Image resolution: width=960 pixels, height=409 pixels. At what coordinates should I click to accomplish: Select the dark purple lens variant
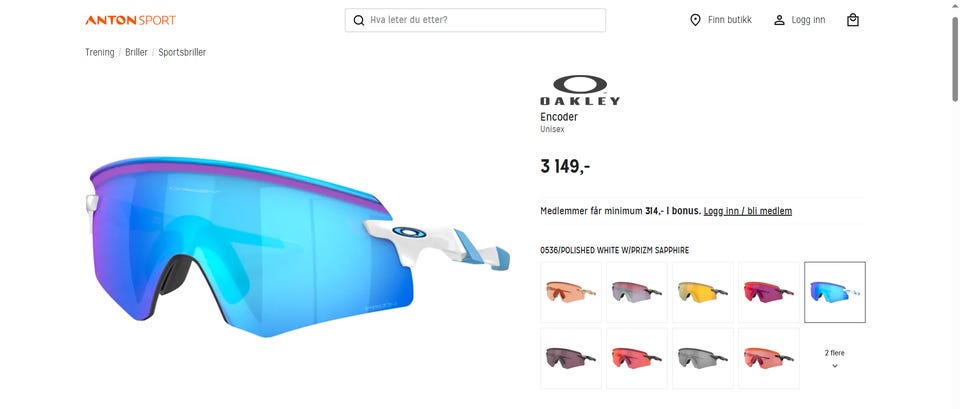571,358
